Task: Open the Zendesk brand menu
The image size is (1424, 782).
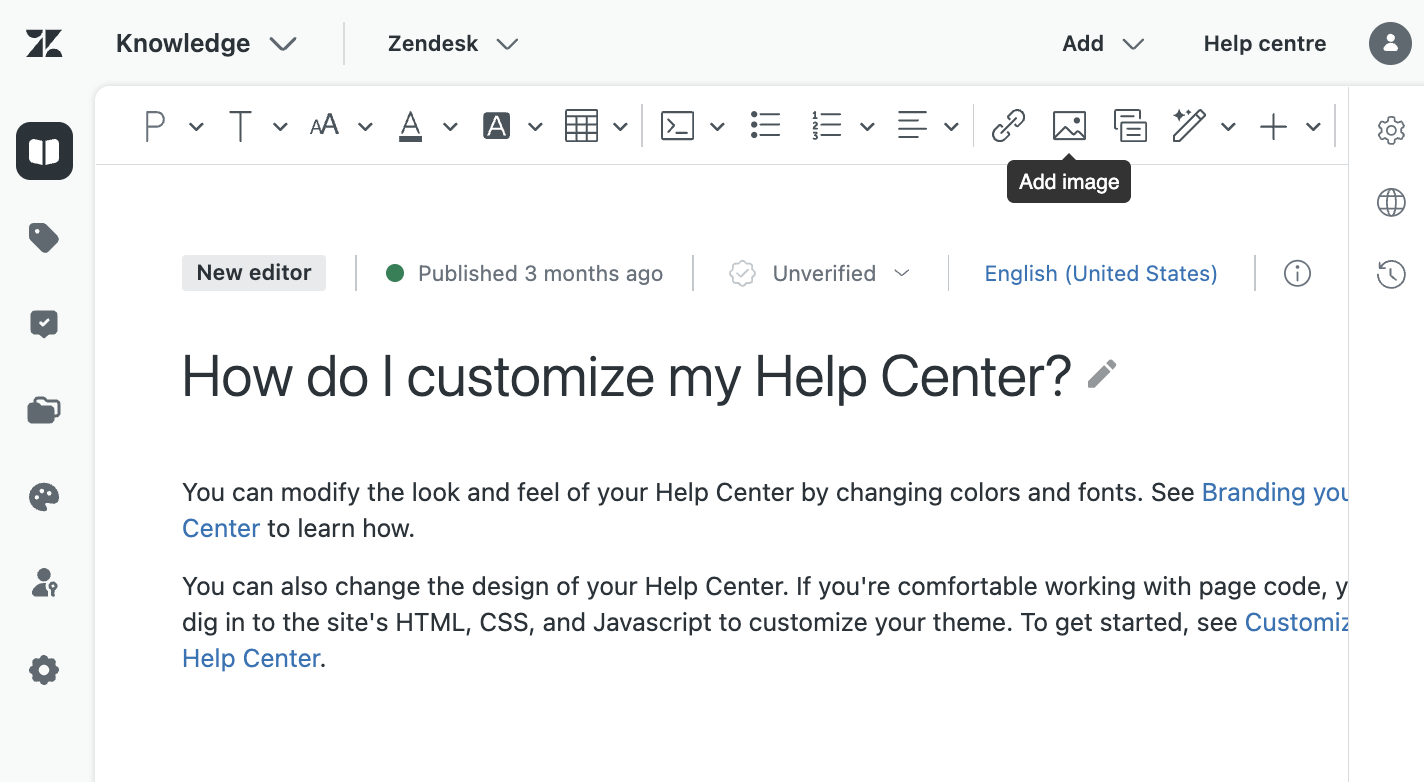Action: click(452, 44)
